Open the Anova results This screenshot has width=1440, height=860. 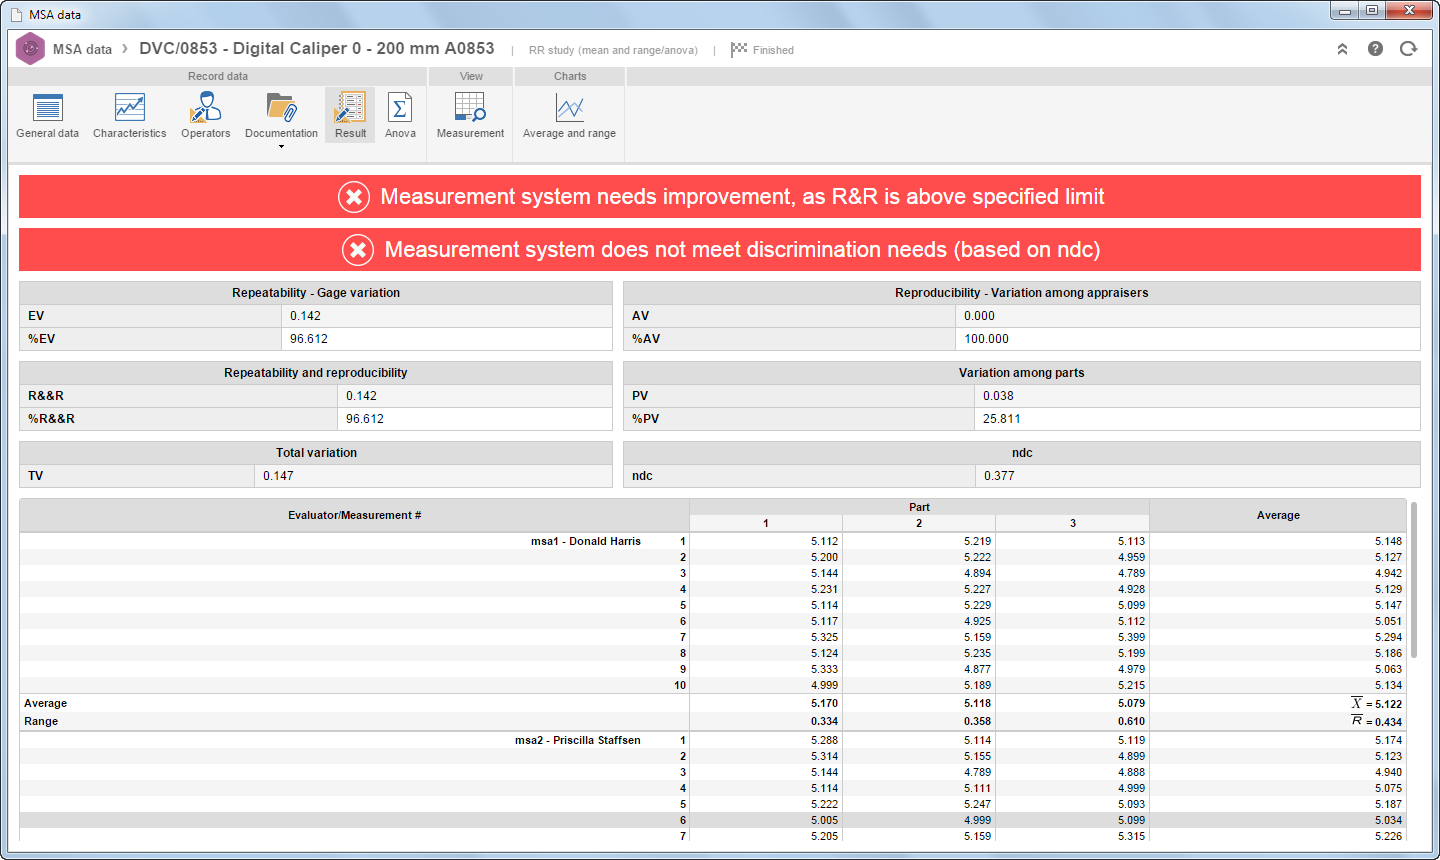pyautogui.click(x=400, y=115)
